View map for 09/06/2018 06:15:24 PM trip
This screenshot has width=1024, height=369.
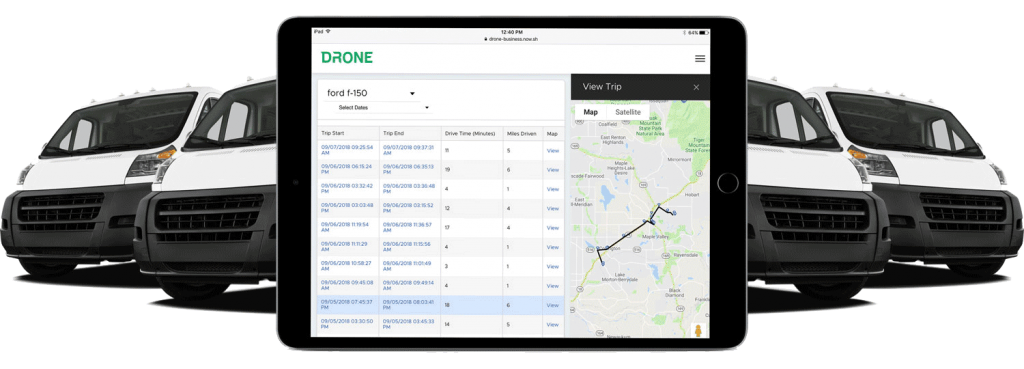click(552, 170)
